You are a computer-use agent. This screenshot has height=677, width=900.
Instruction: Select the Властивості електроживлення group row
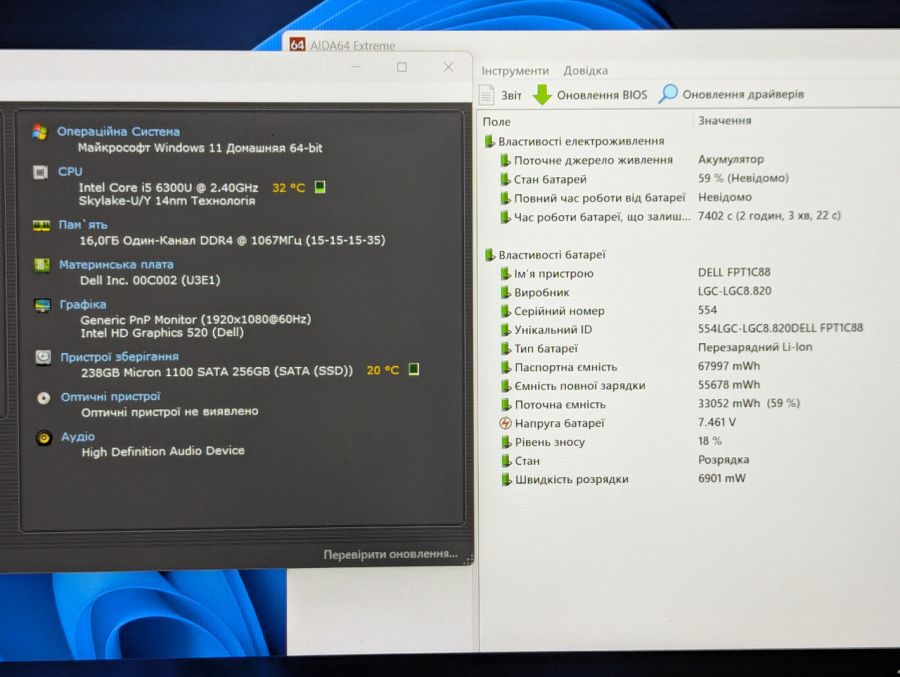click(574, 141)
